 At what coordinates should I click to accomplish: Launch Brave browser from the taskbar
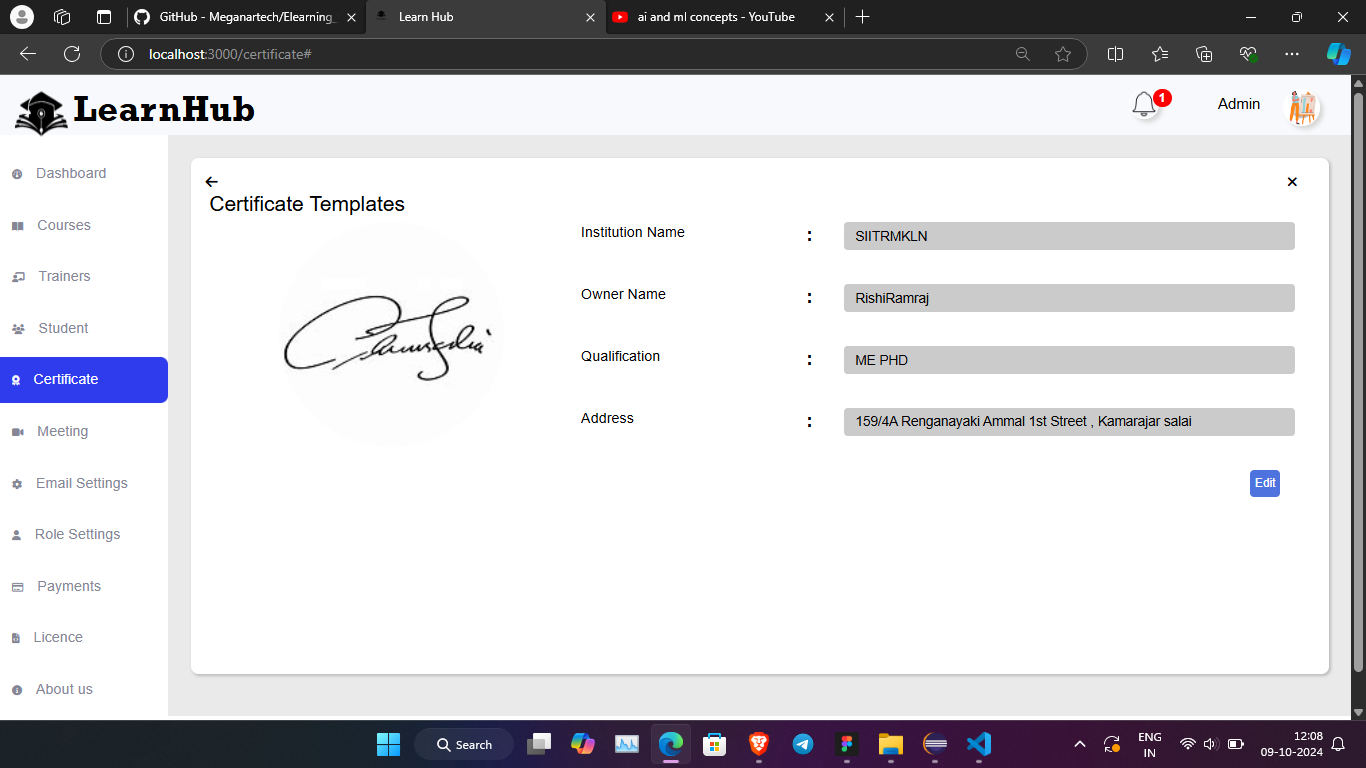coord(758,744)
